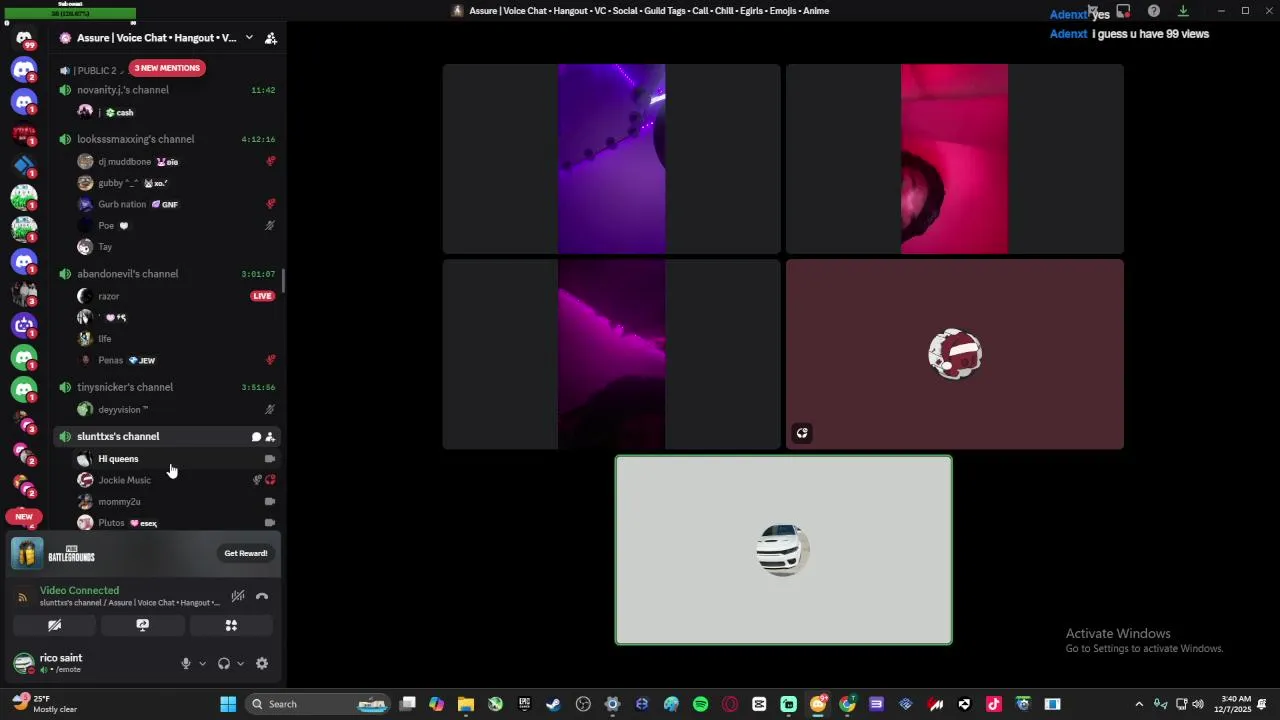The image size is (1280, 720).
Task: Click the share your screen button
Action: click(x=142, y=625)
